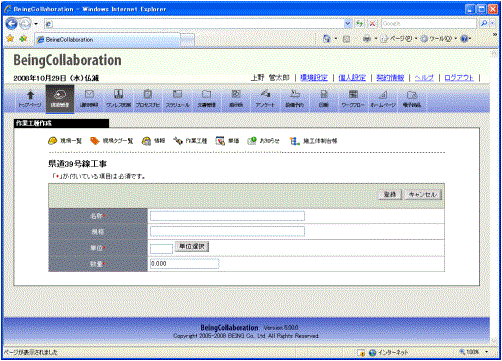The height and width of the screenshot is (361, 502).
Task: Open the アンケート navigation icon
Action: 265,99
